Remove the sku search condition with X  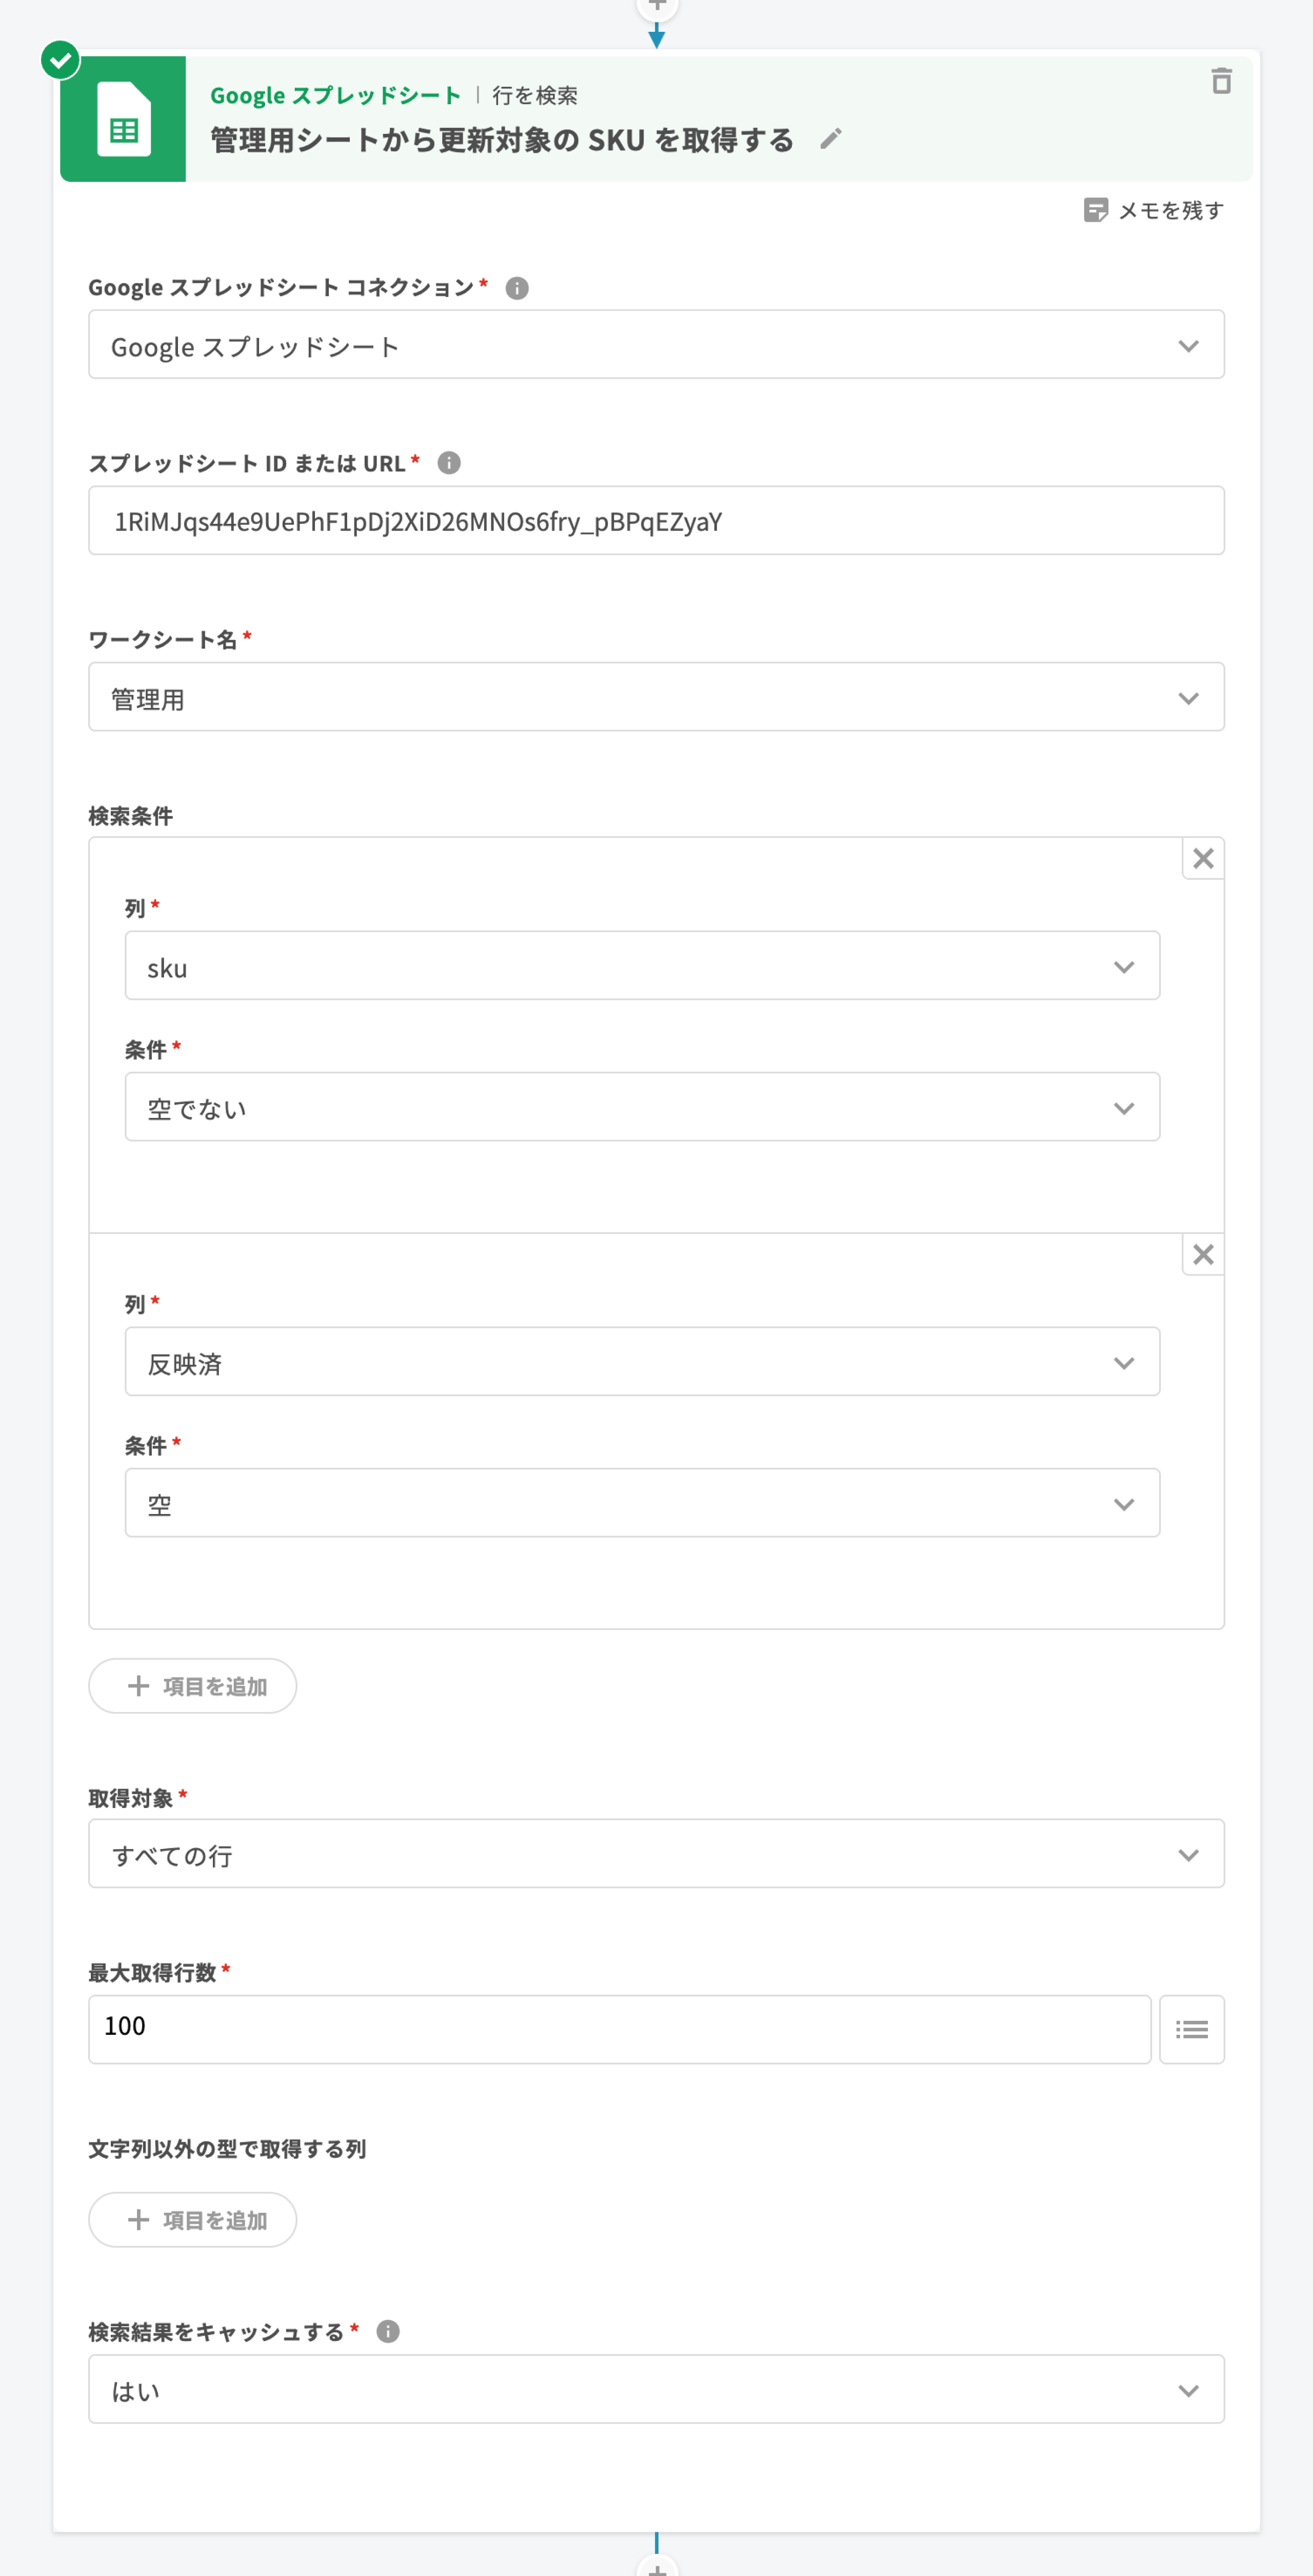click(x=1203, y=858)
